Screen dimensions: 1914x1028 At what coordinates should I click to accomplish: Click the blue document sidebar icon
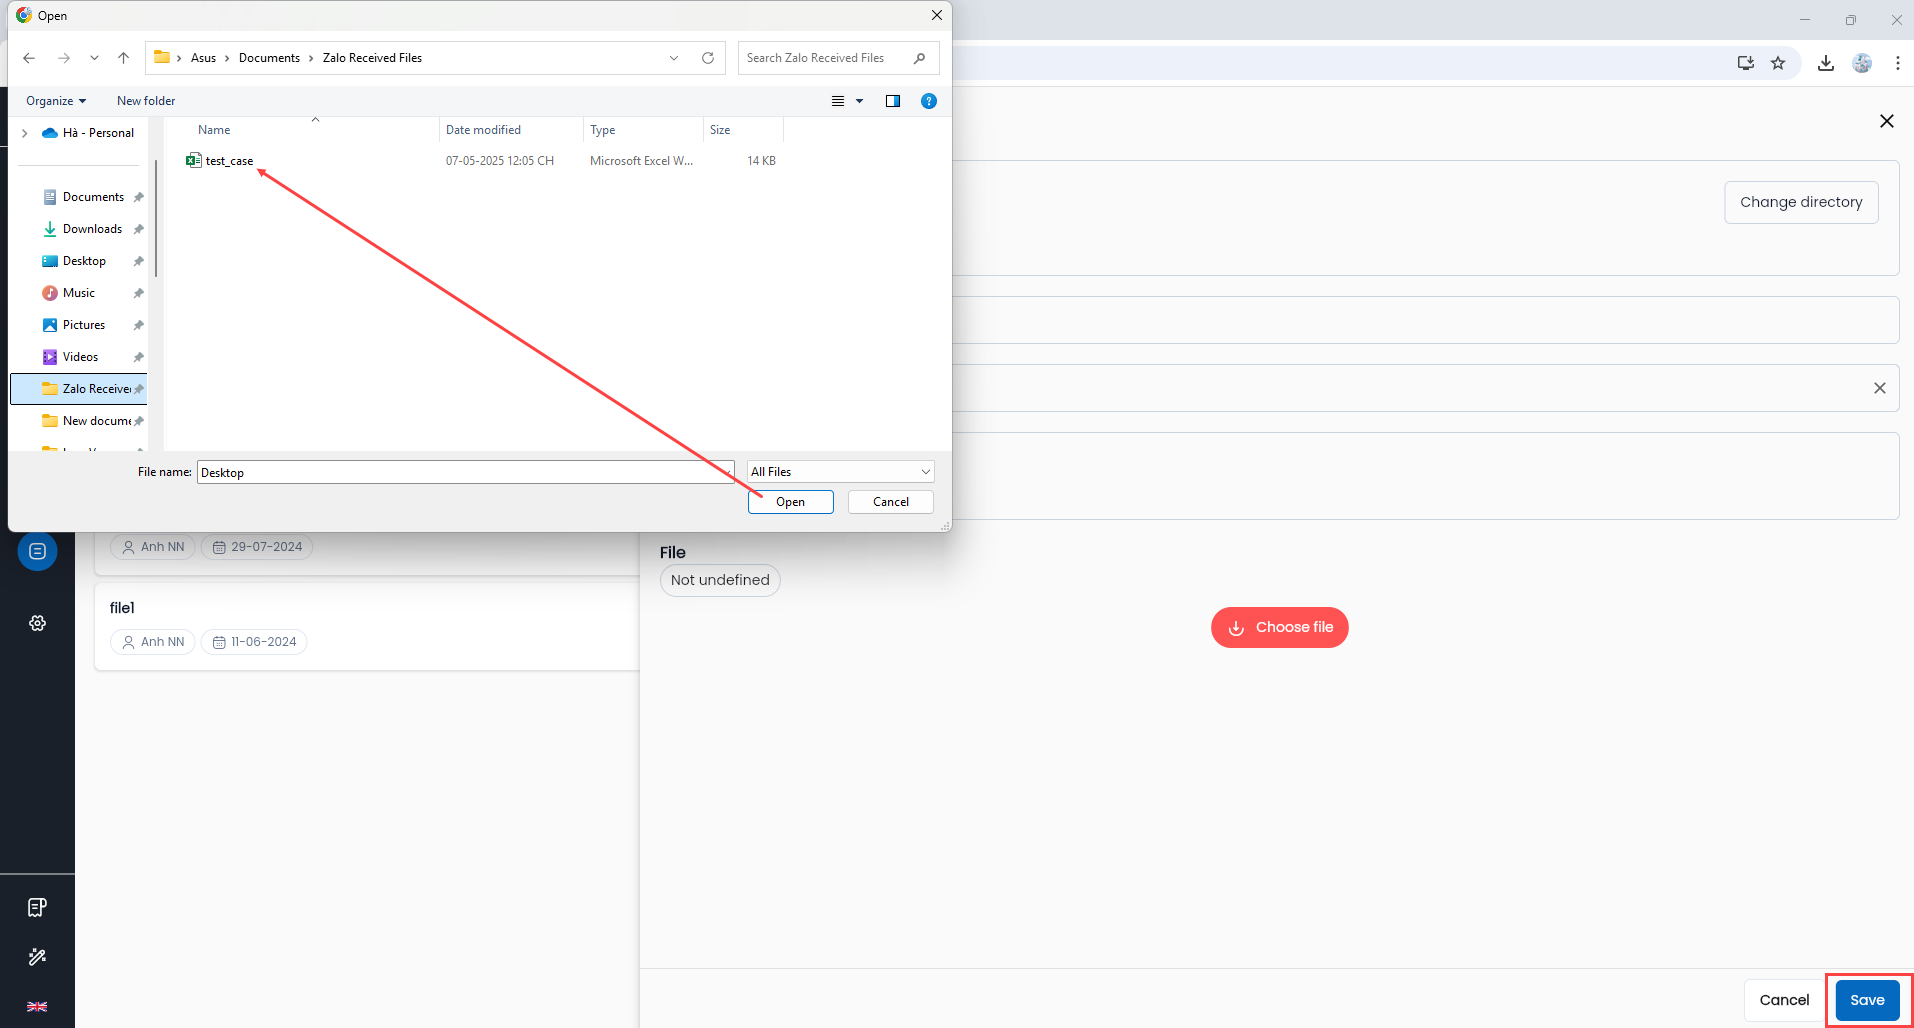coord(37,551)
